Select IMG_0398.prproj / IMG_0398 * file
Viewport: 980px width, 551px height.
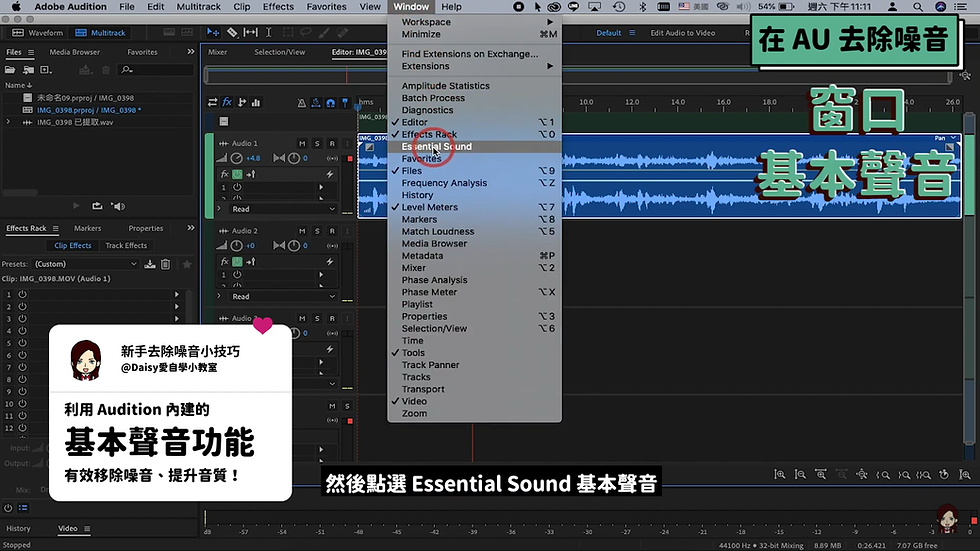(x=89, y=110)
